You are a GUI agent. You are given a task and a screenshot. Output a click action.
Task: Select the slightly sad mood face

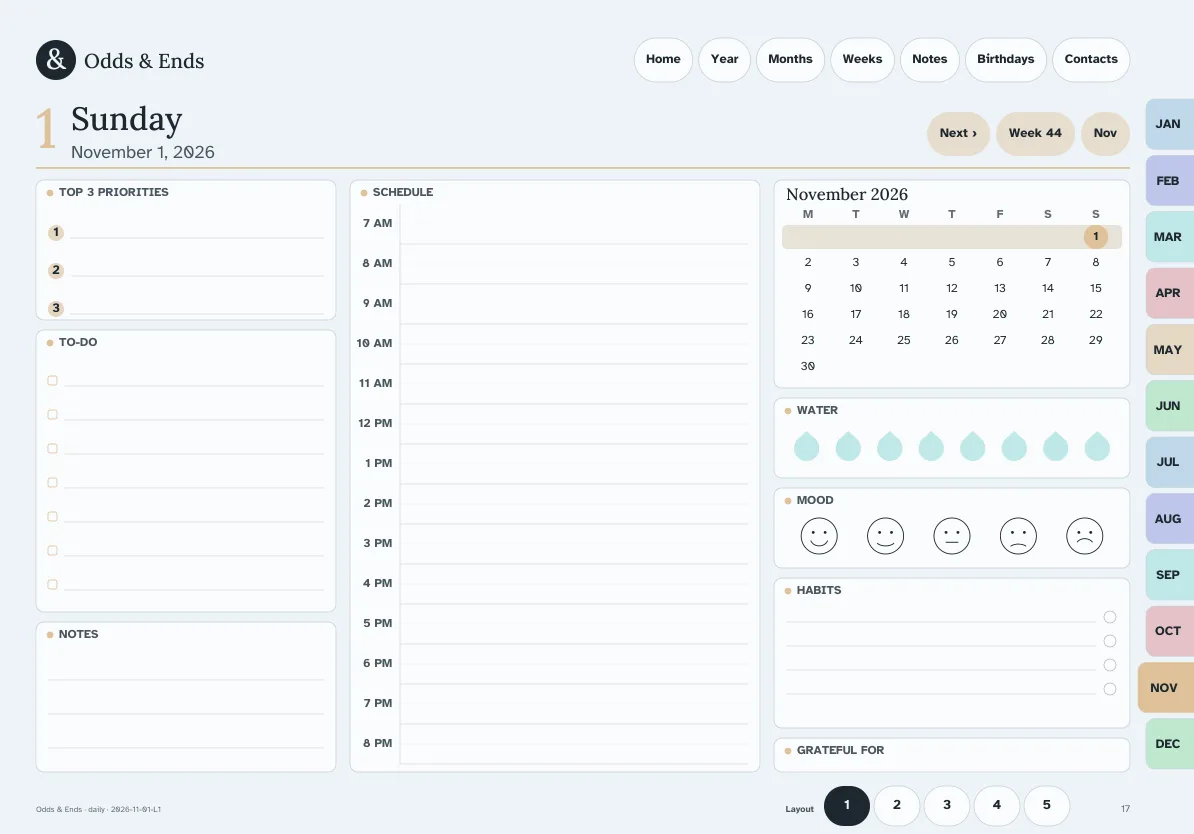click(1017, 536)
